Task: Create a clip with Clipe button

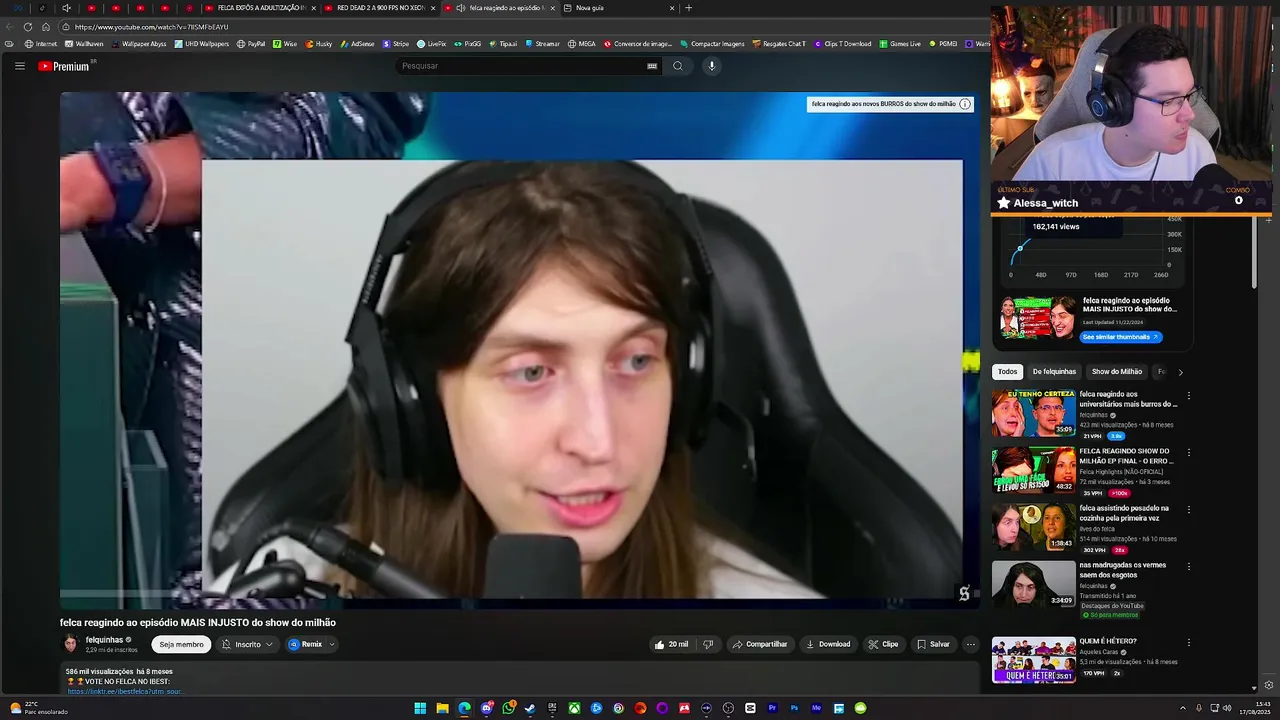Action: coord(883,644)
